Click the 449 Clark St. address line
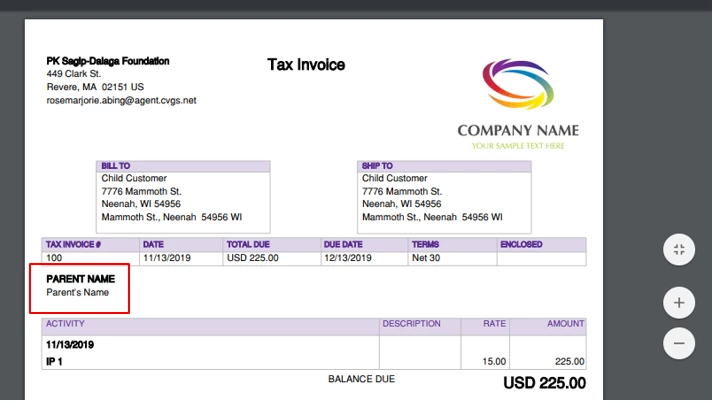 pos(74,74)
